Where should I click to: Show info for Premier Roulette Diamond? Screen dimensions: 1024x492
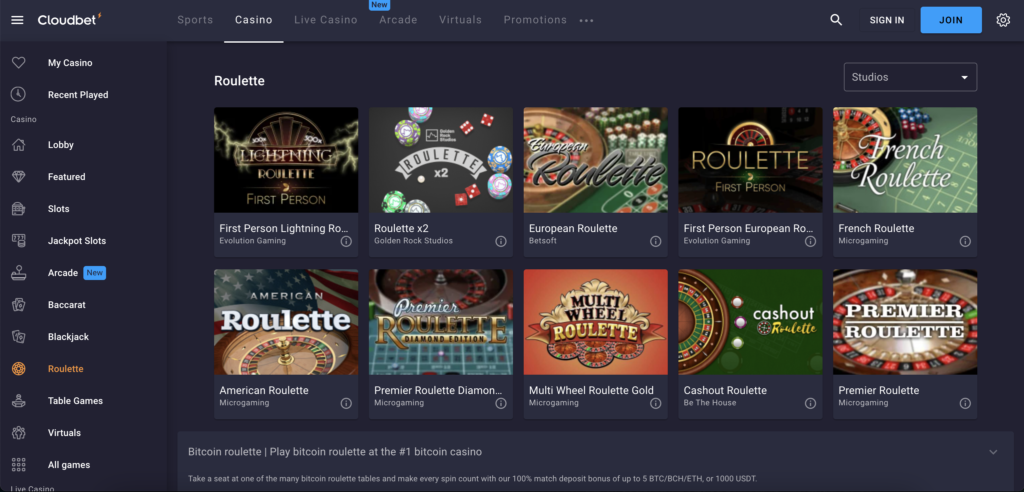pyautogui.click(x=501, y=403)
